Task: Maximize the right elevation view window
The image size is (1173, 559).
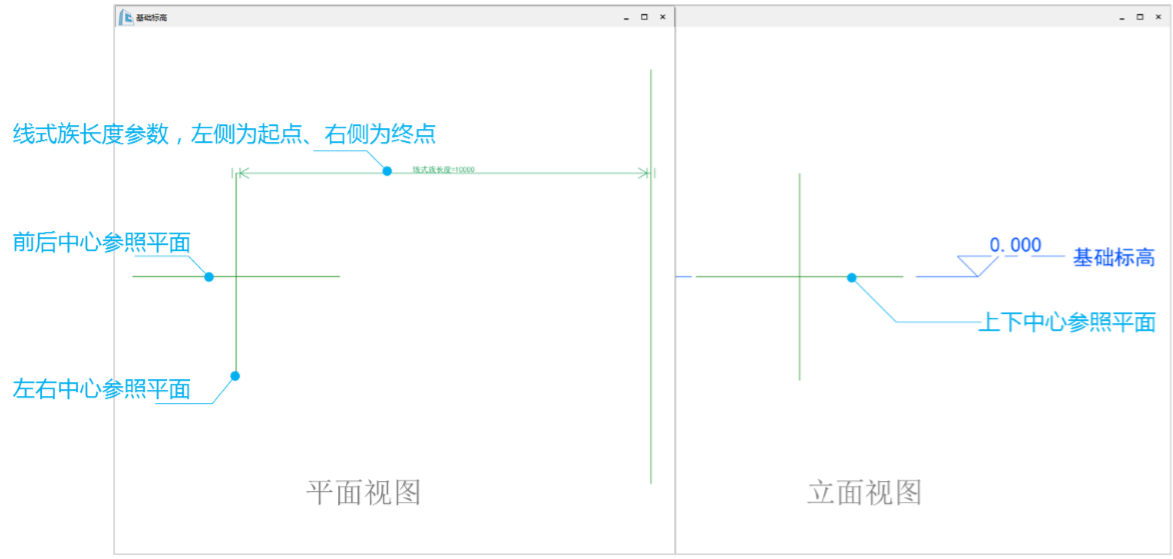Action: (1140, 16)
